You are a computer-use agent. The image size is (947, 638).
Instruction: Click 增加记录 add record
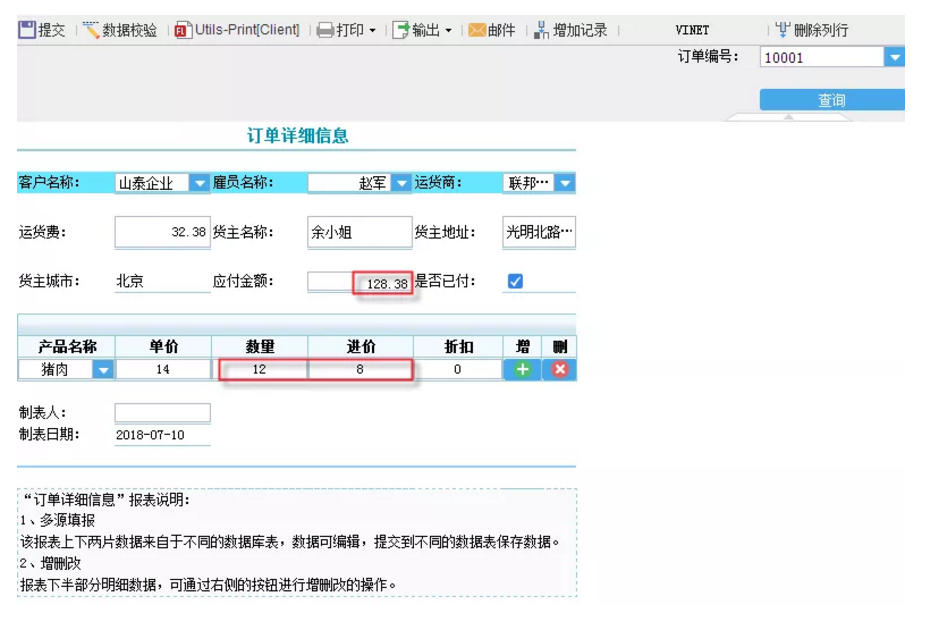pyautogui.click(x=570, y=30)
